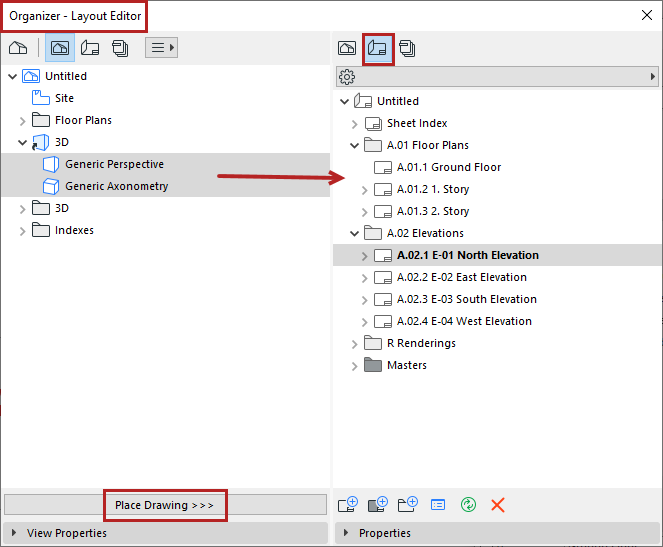Image resolution: width=663 pixels, height=547 pixels.
Task: Collapse the left Untitled project tree
Action: click(13, 77)
